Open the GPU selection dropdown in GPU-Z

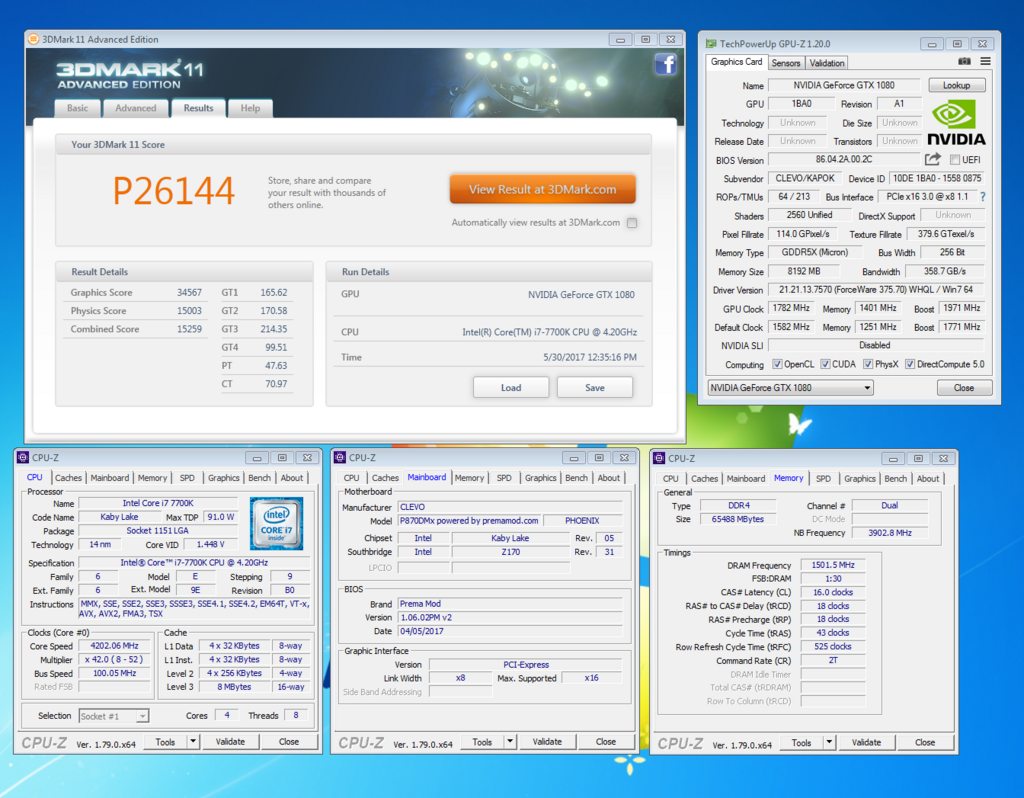[x=790, y=388]
